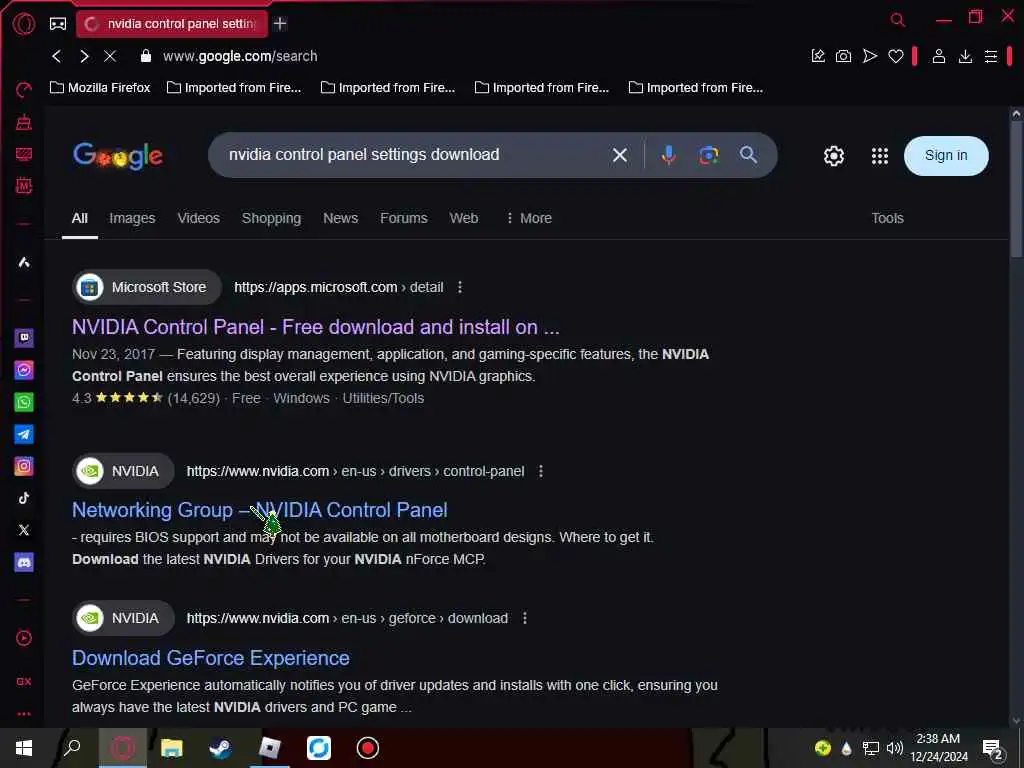Open Download GeForce Experience link

click(x=210, y=658)
